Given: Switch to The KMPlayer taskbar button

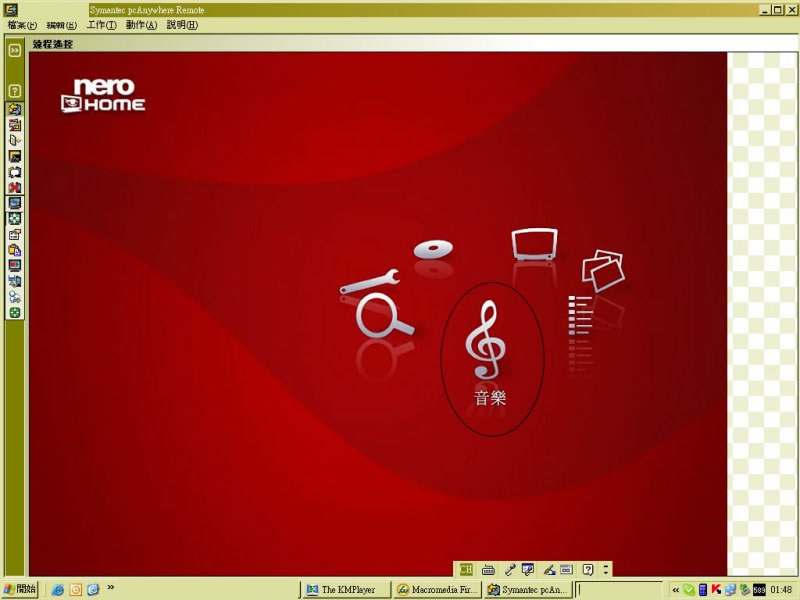Looking at the screenshot, I should [x=346, y=589].
